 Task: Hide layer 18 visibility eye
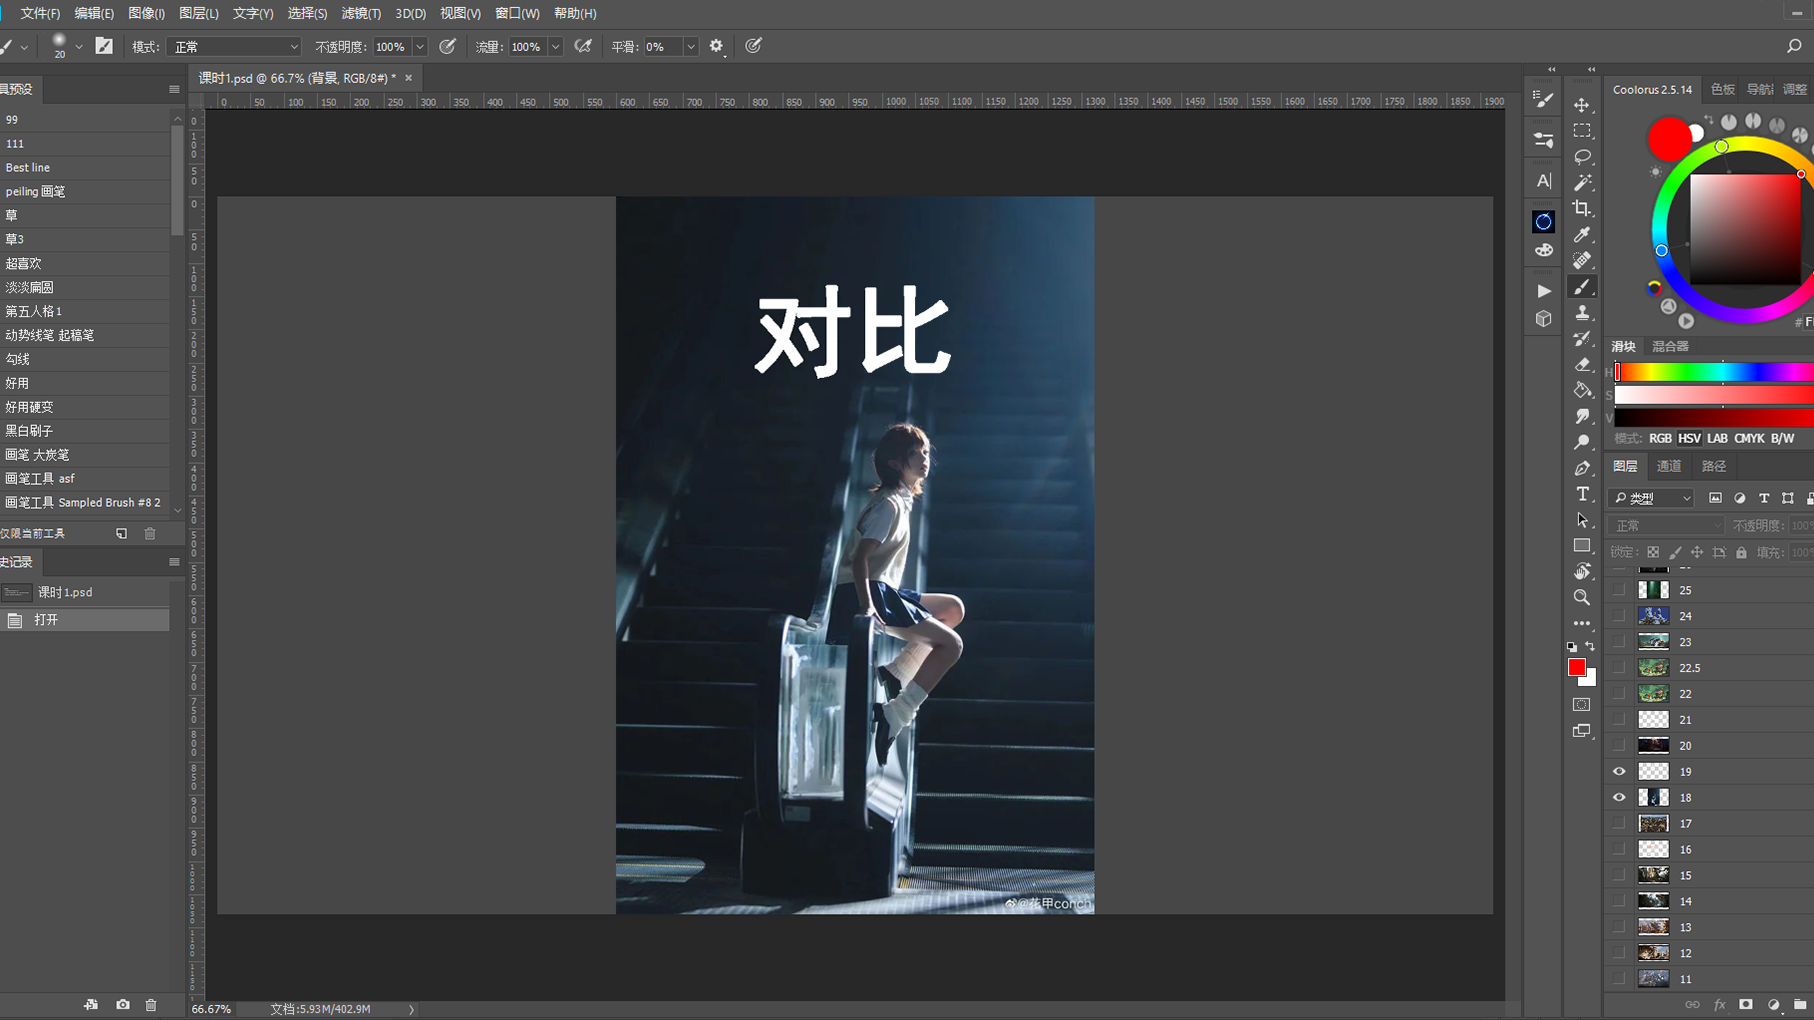[1619, 797]
